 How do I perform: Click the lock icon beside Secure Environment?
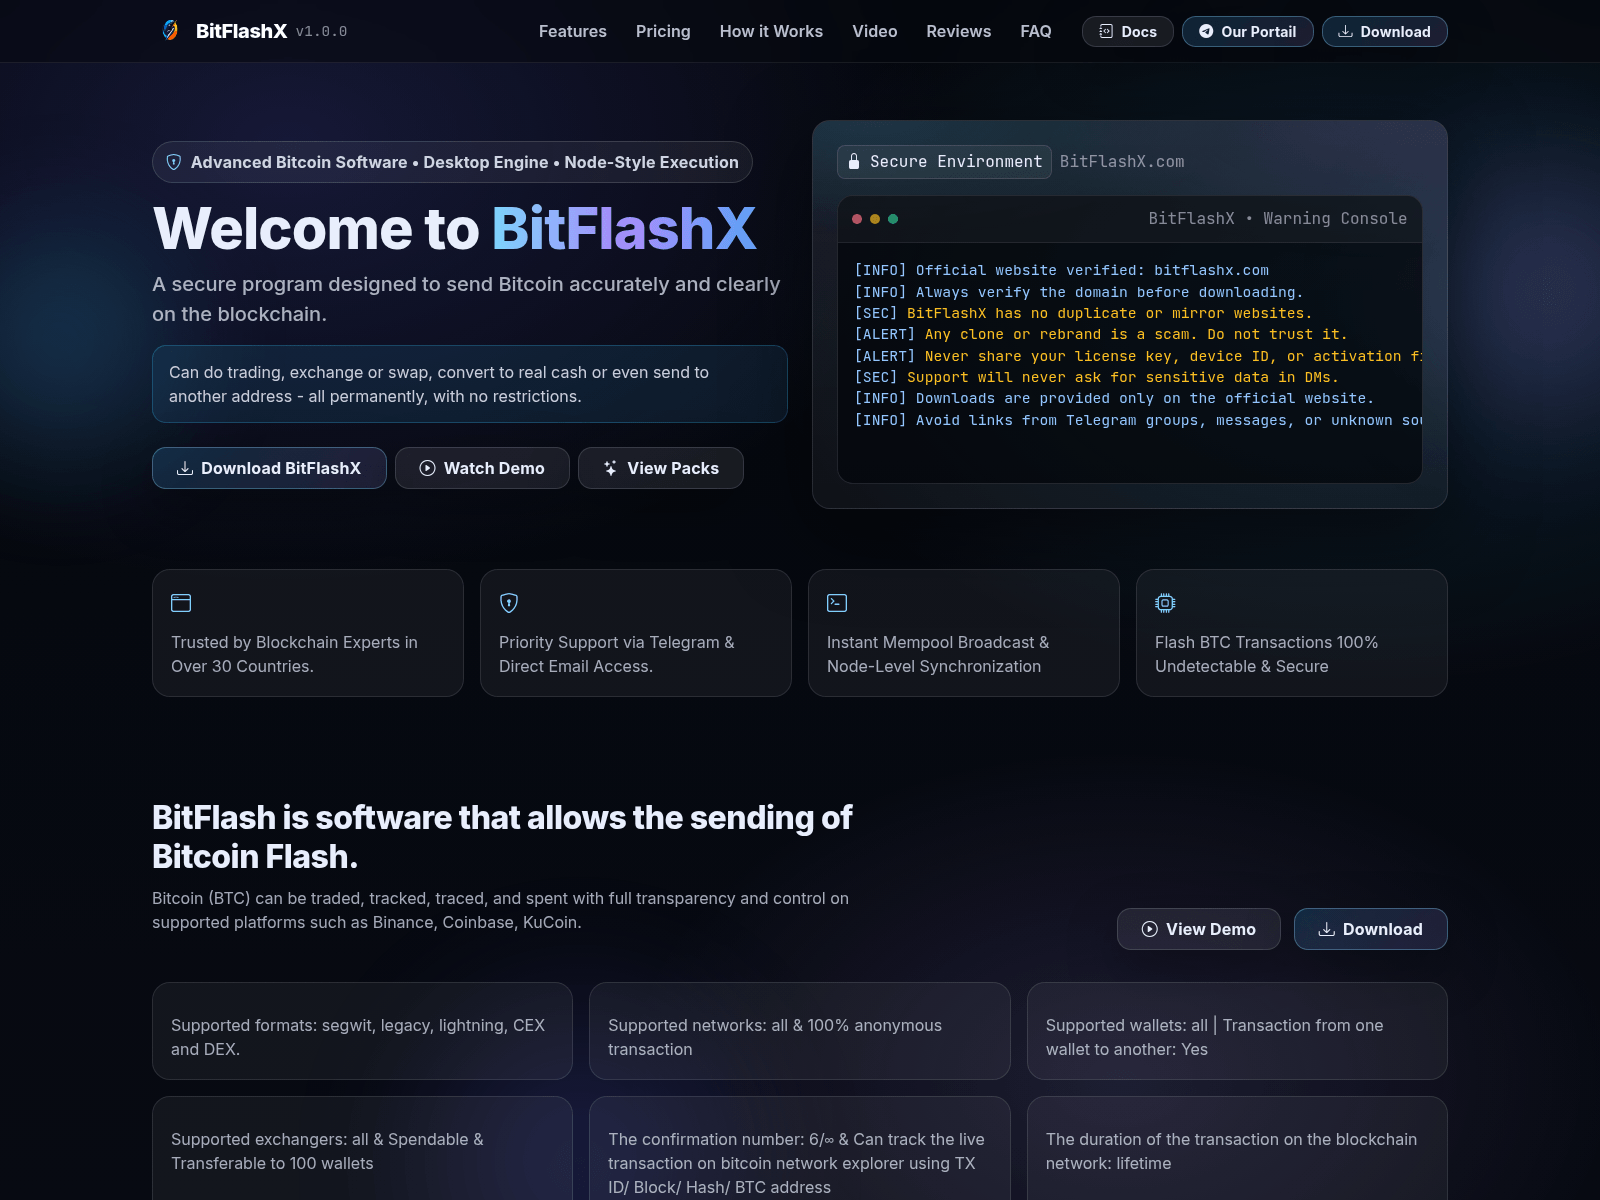[x=854, y=162]
